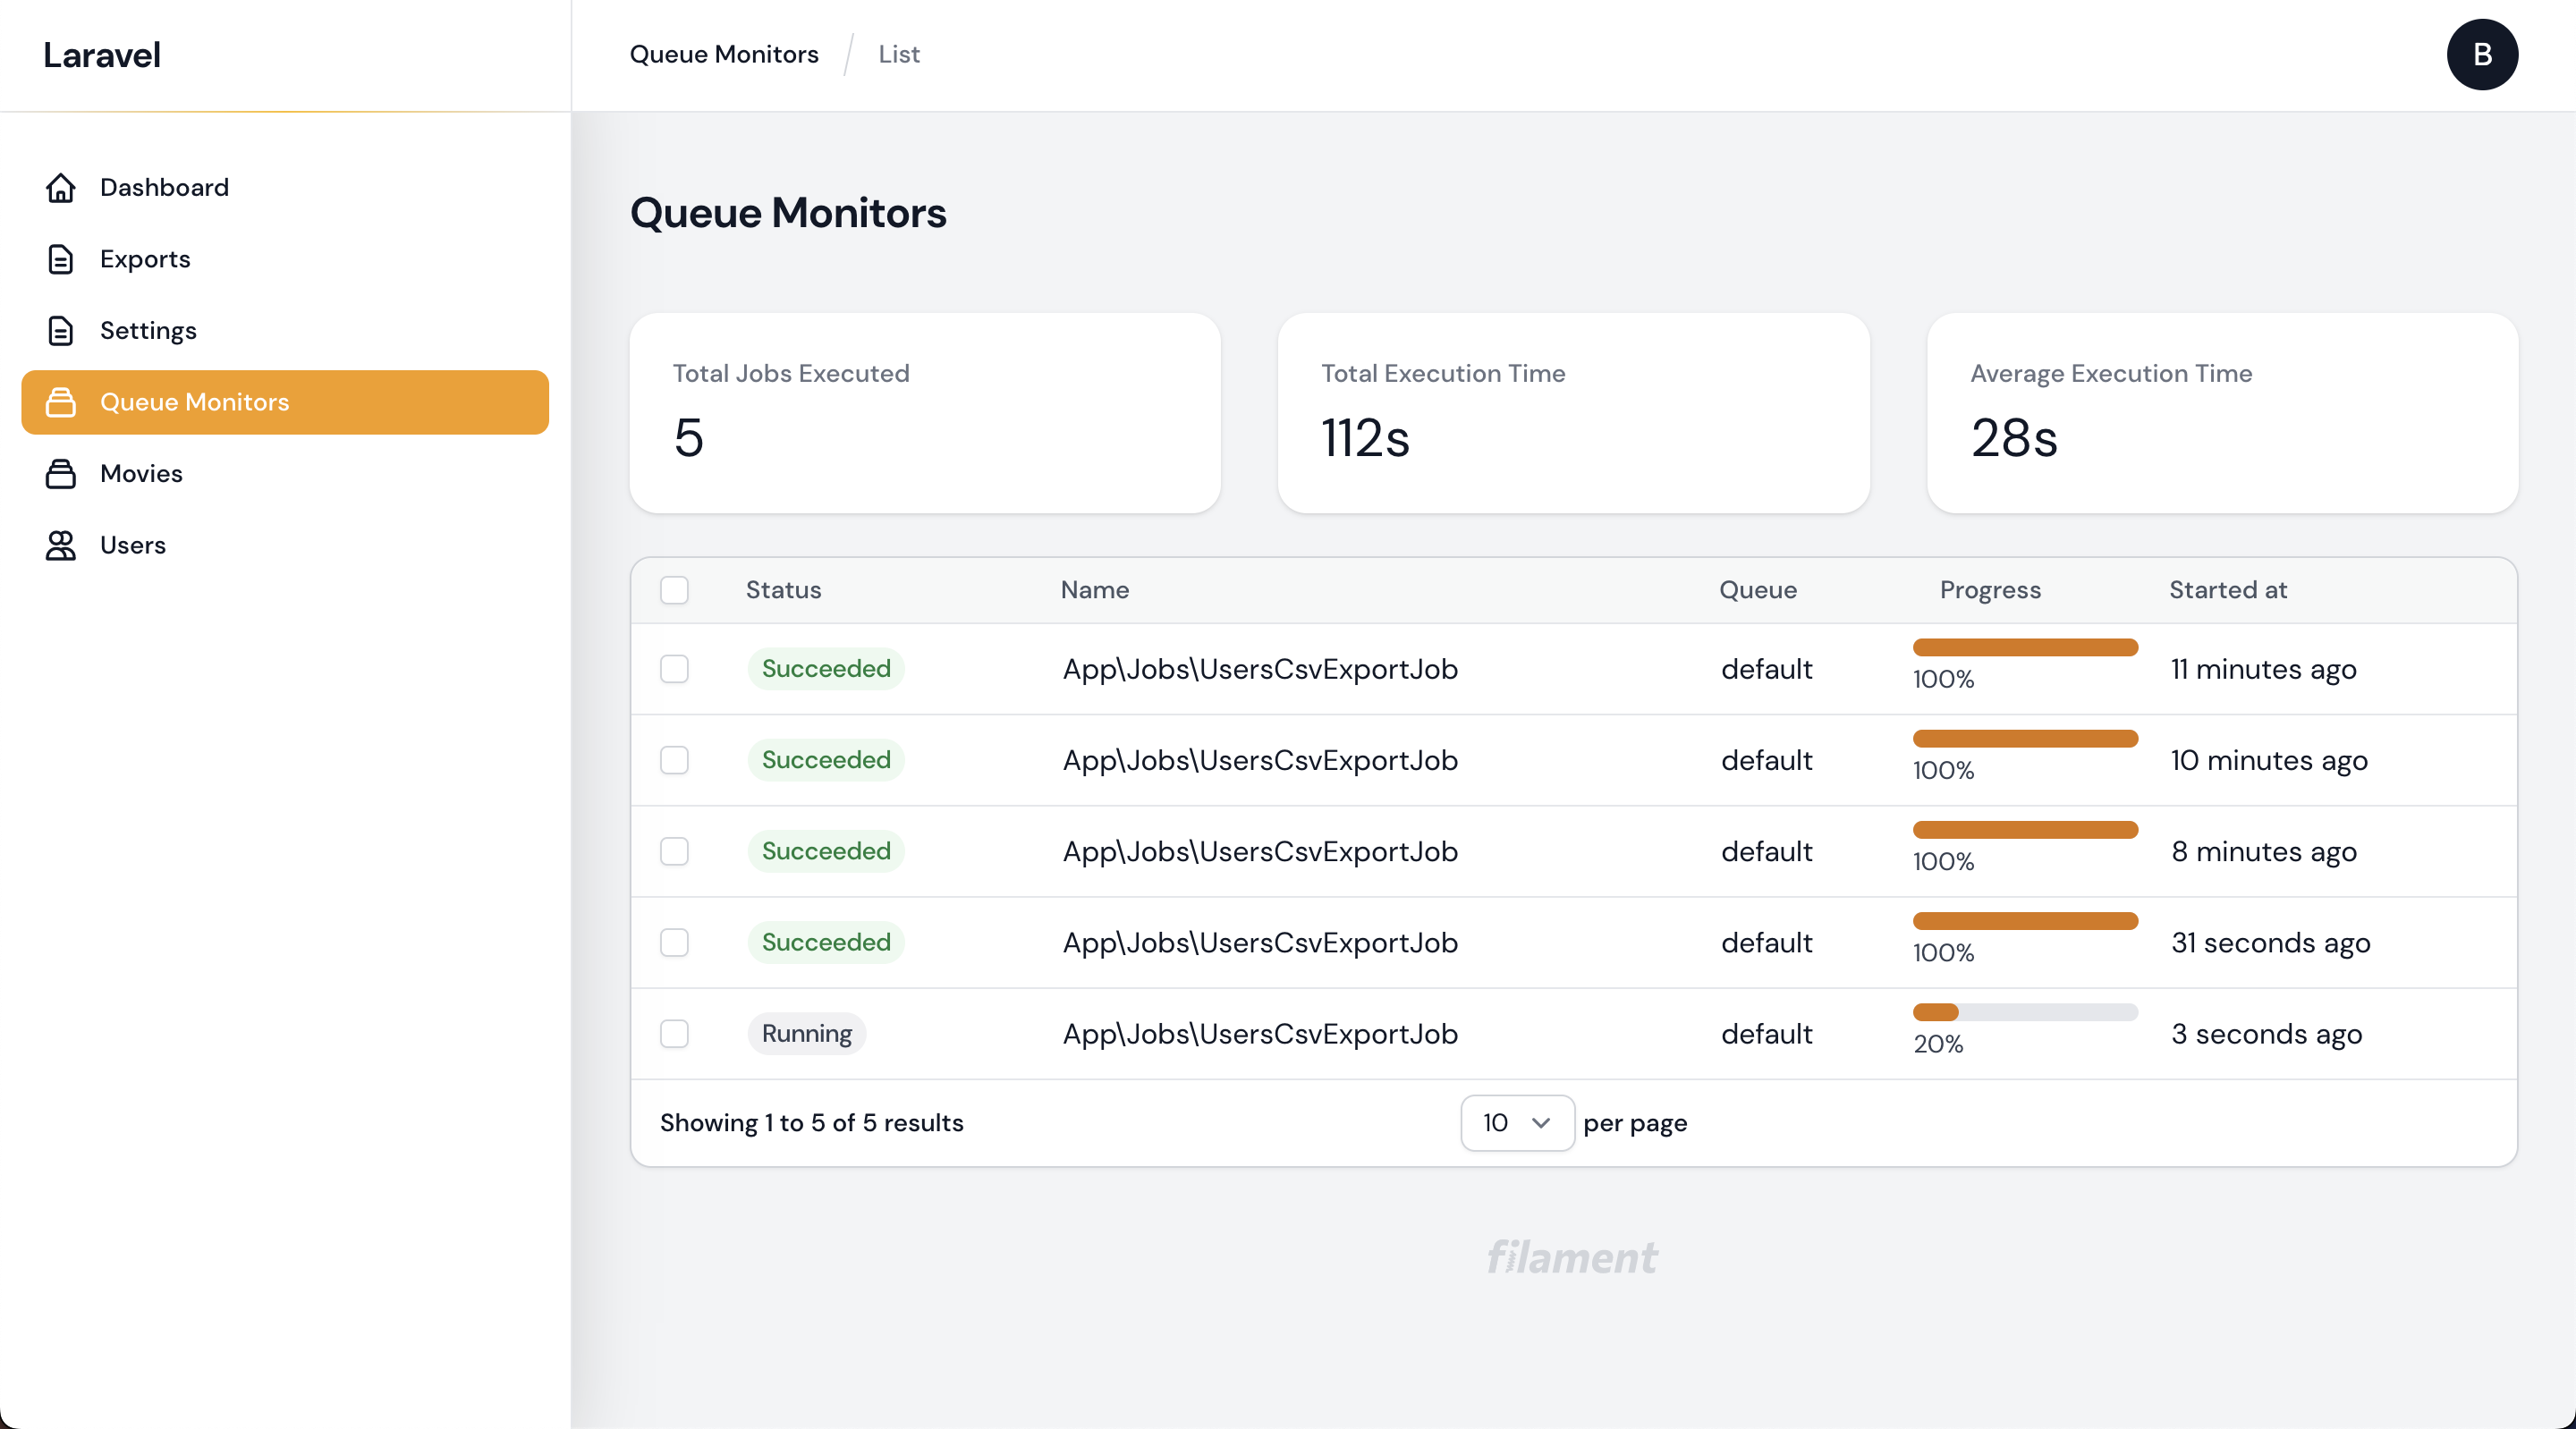Click the Queue Monitors inbox icon
This screenshot has height=1429, width=2576.
[x=61, y=402]
